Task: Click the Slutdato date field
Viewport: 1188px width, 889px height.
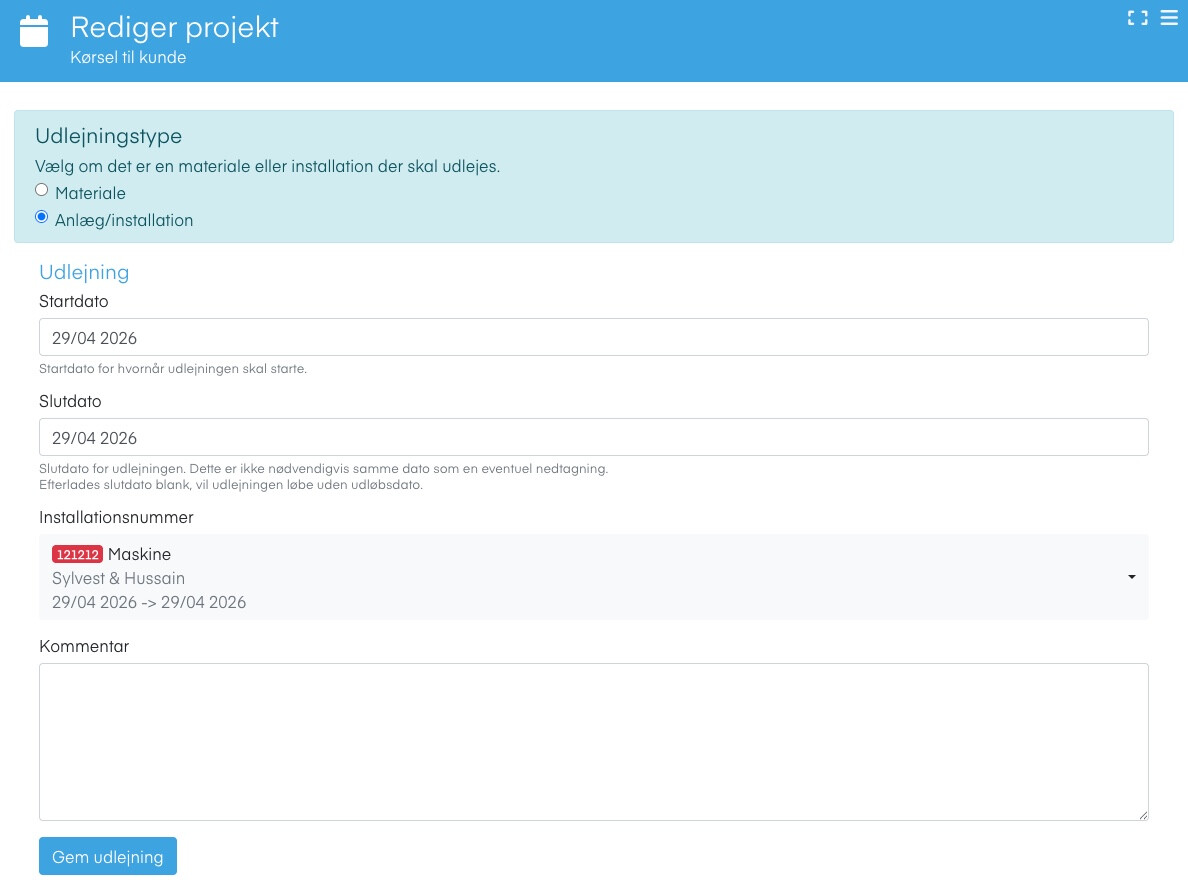Action: [x=593, y=437]
